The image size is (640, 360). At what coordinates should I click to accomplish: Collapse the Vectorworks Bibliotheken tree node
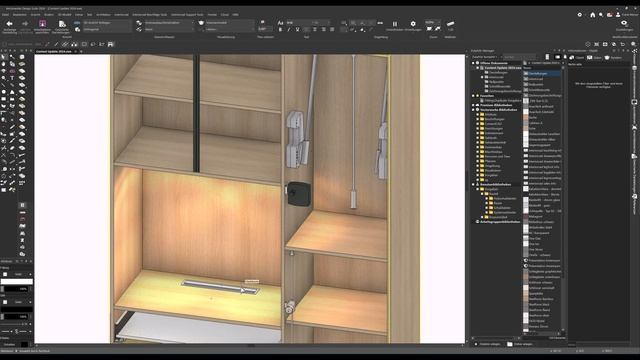coord(473,110)
